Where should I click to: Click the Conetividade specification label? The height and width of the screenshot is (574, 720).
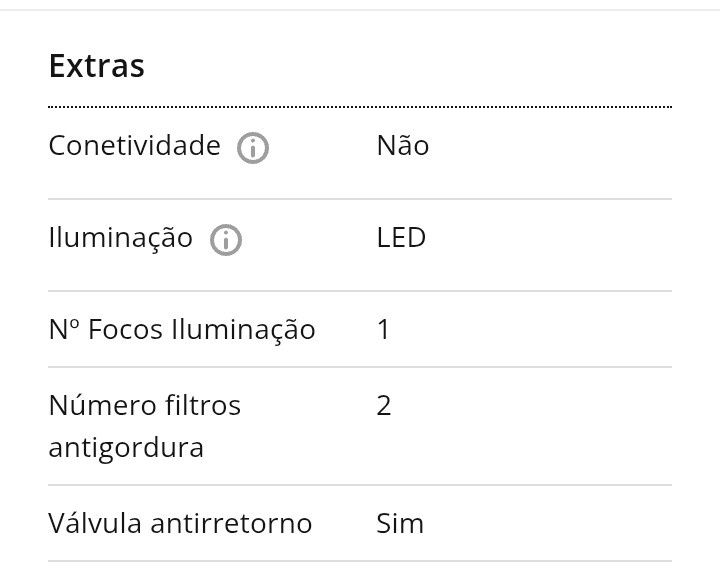(135, 146)
